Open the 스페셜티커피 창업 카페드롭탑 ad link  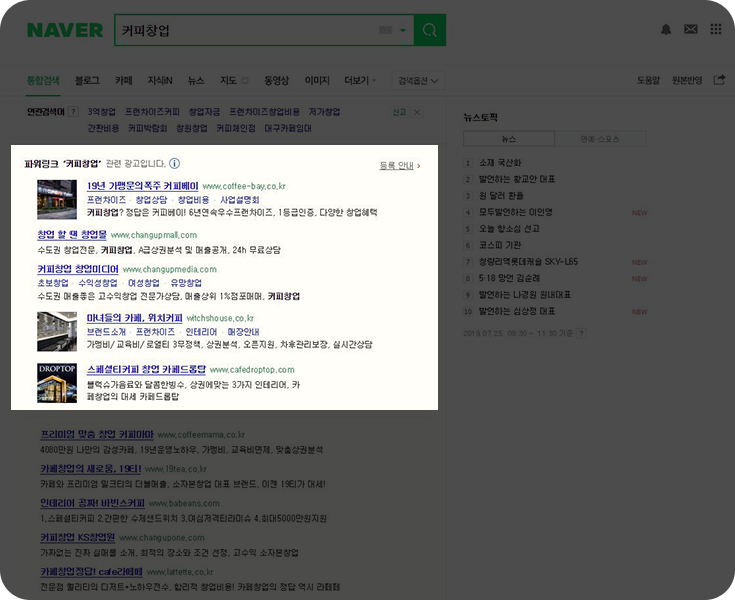click(x=146, y=369)
